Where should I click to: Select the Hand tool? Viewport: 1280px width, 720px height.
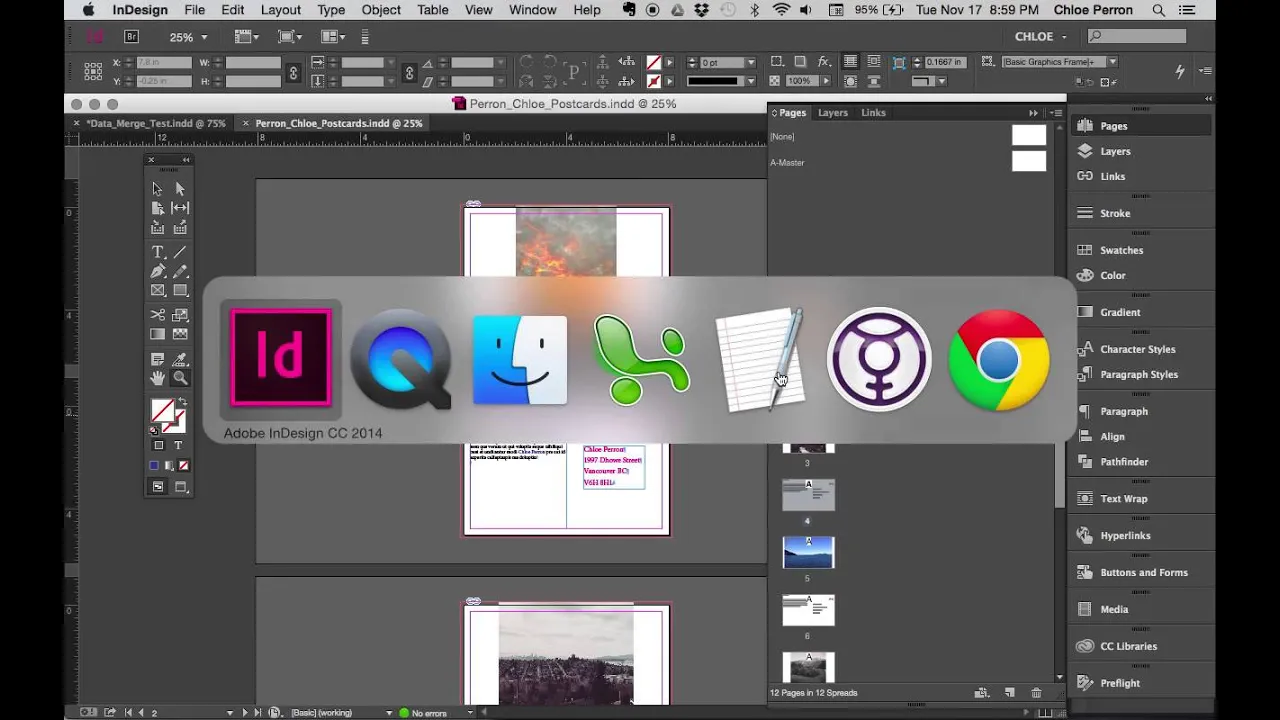click(157, 378)
